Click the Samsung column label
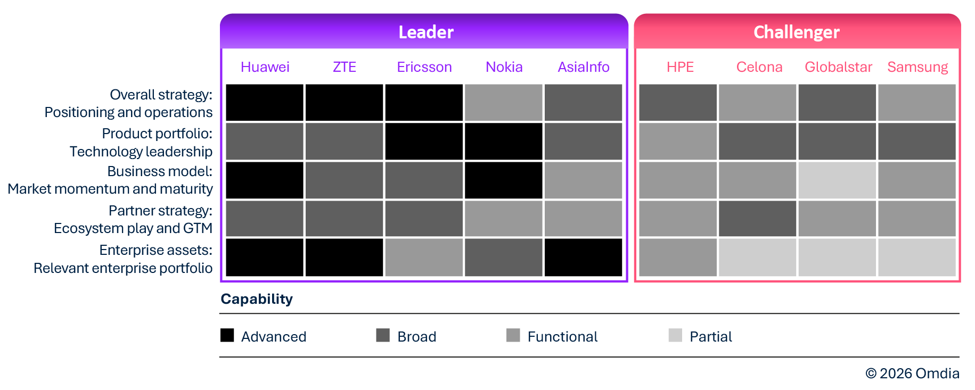This screenshot has width=975, height=390. [x=917, y=67]
